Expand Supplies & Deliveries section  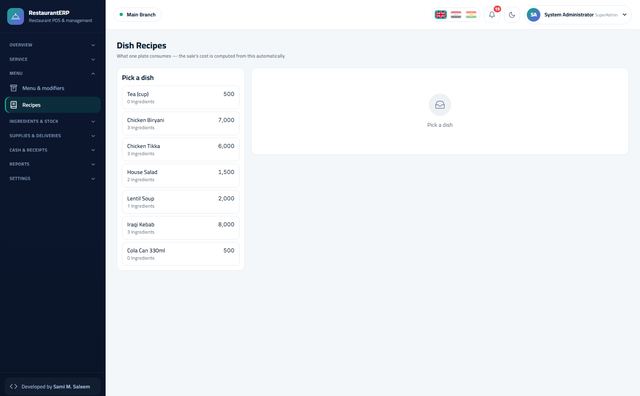click(x=52, y=136)
